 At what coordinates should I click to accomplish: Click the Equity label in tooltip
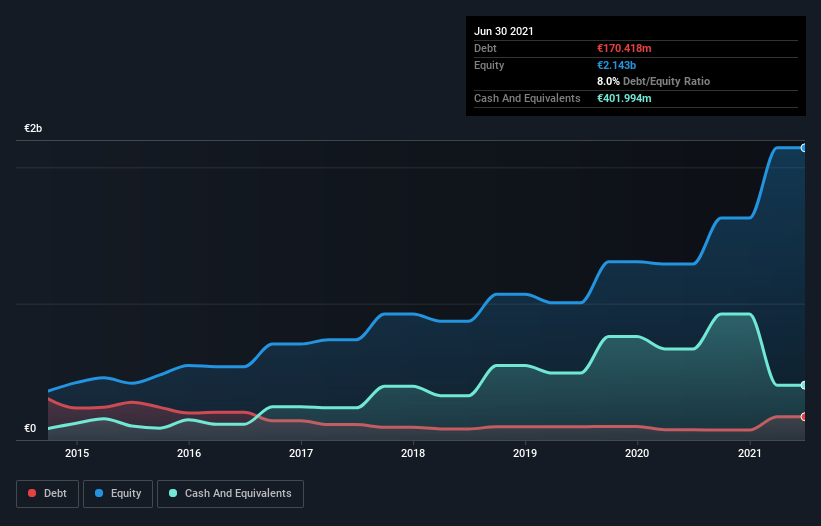pos(489,65)
